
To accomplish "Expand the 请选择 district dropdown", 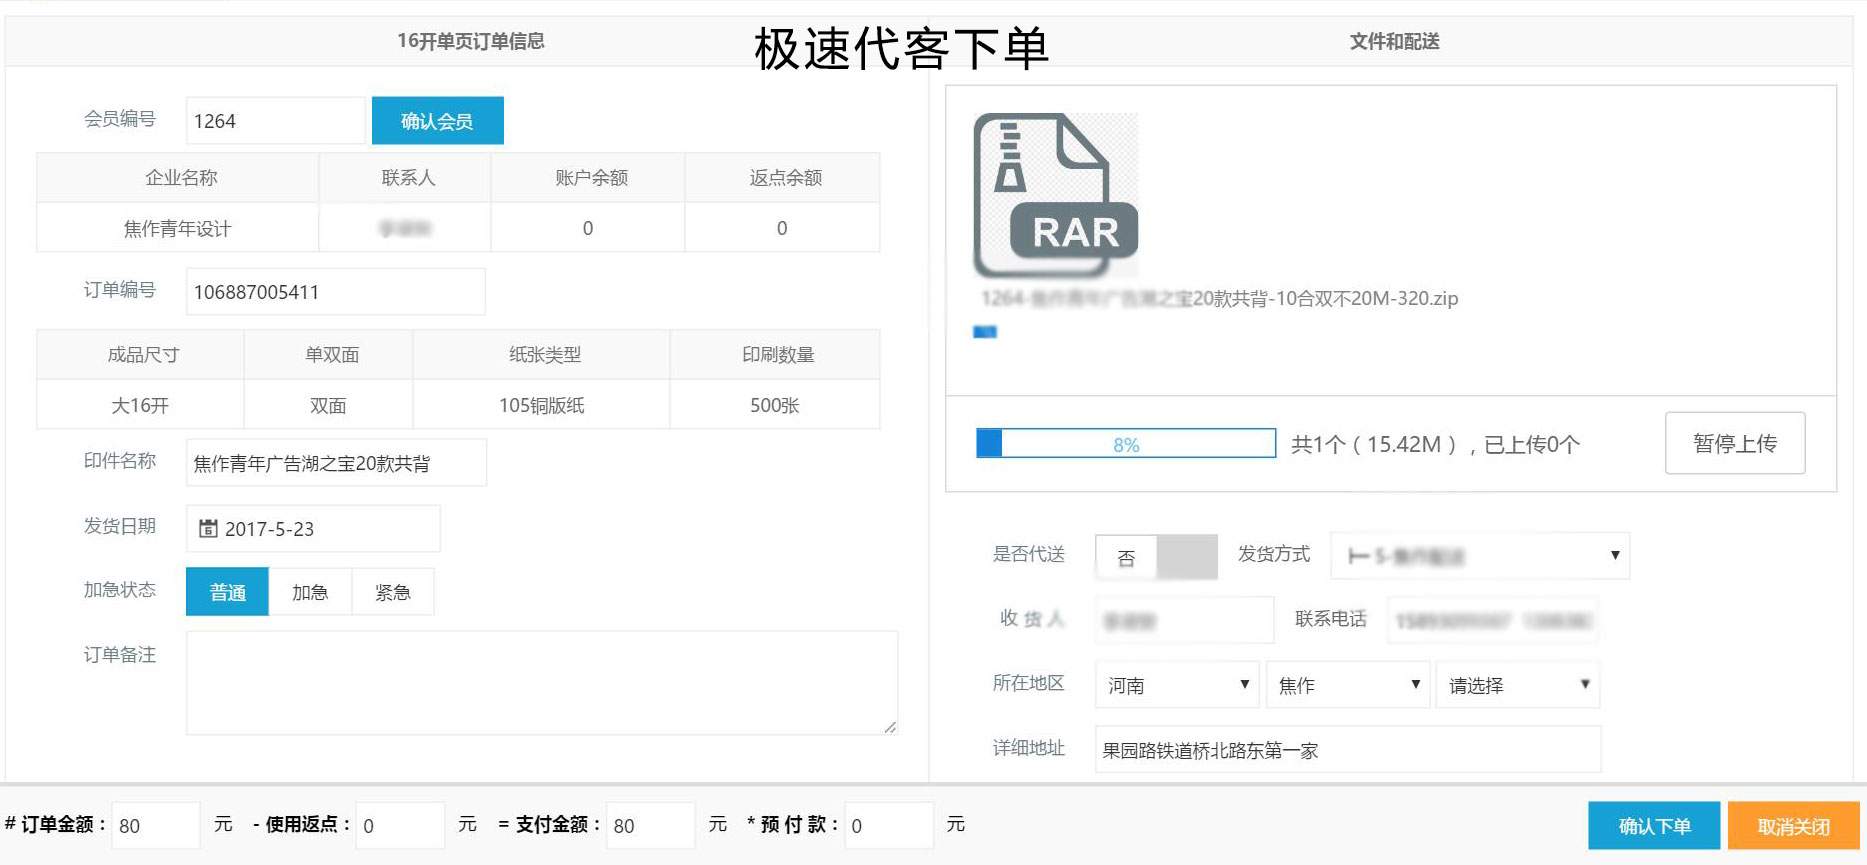I will click(x=1517, y=685).
